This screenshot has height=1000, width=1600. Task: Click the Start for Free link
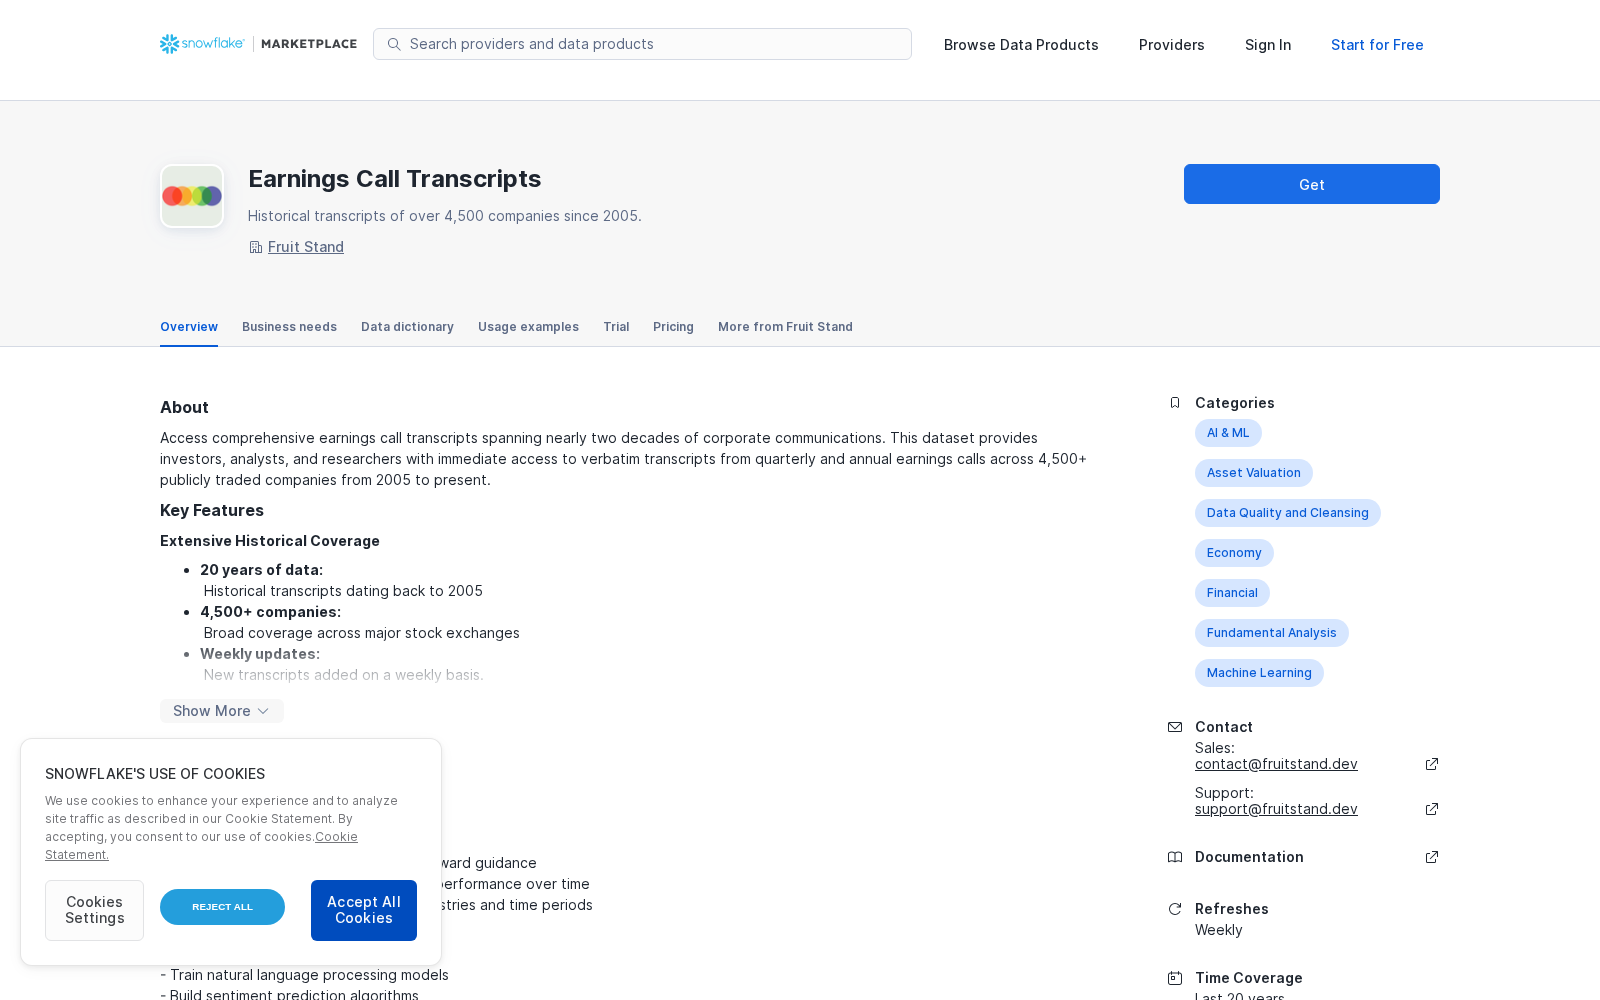pos(1377,45)
